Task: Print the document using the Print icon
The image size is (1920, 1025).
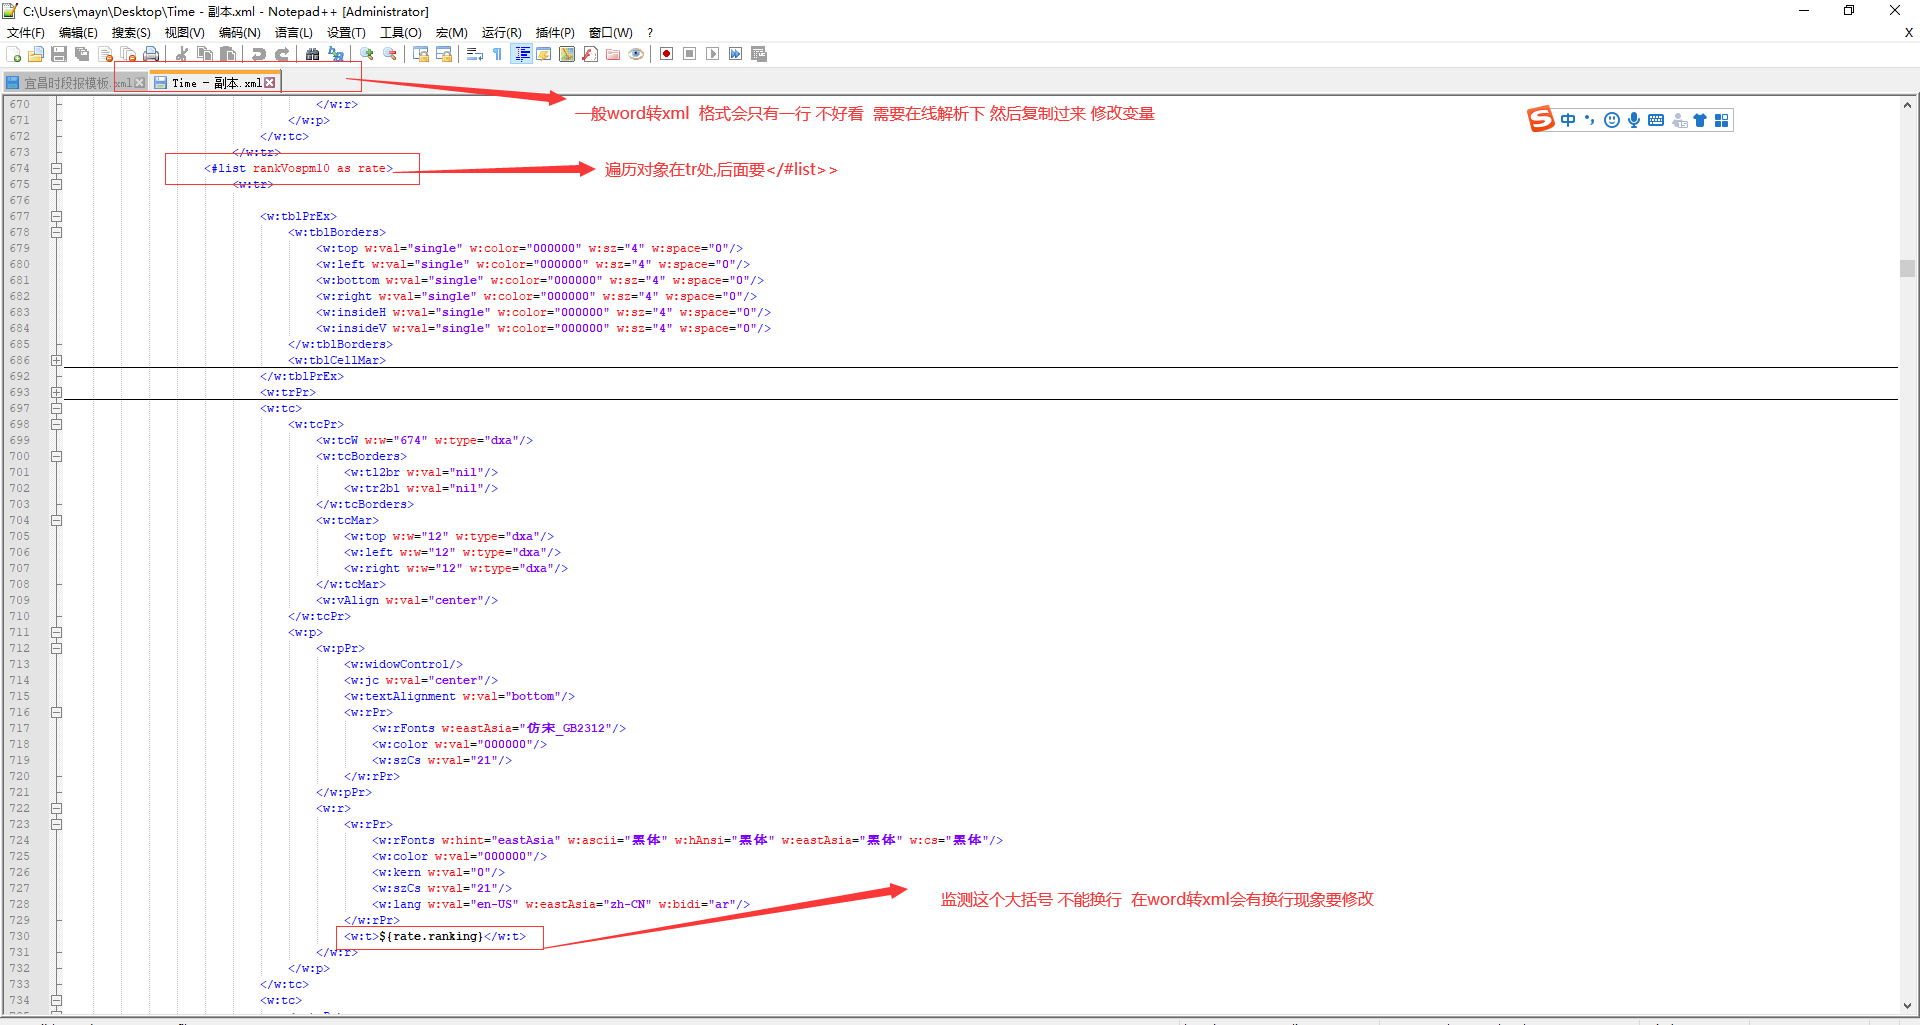Action: point(151,54)
